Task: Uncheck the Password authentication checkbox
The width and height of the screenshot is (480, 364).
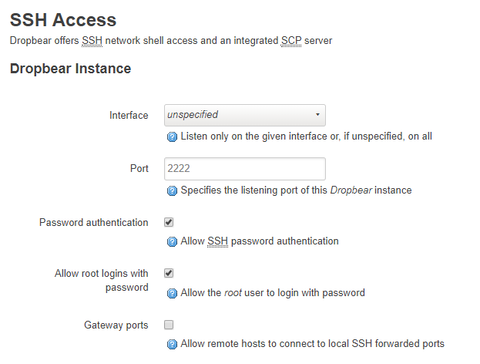Action: pos(169,222)
